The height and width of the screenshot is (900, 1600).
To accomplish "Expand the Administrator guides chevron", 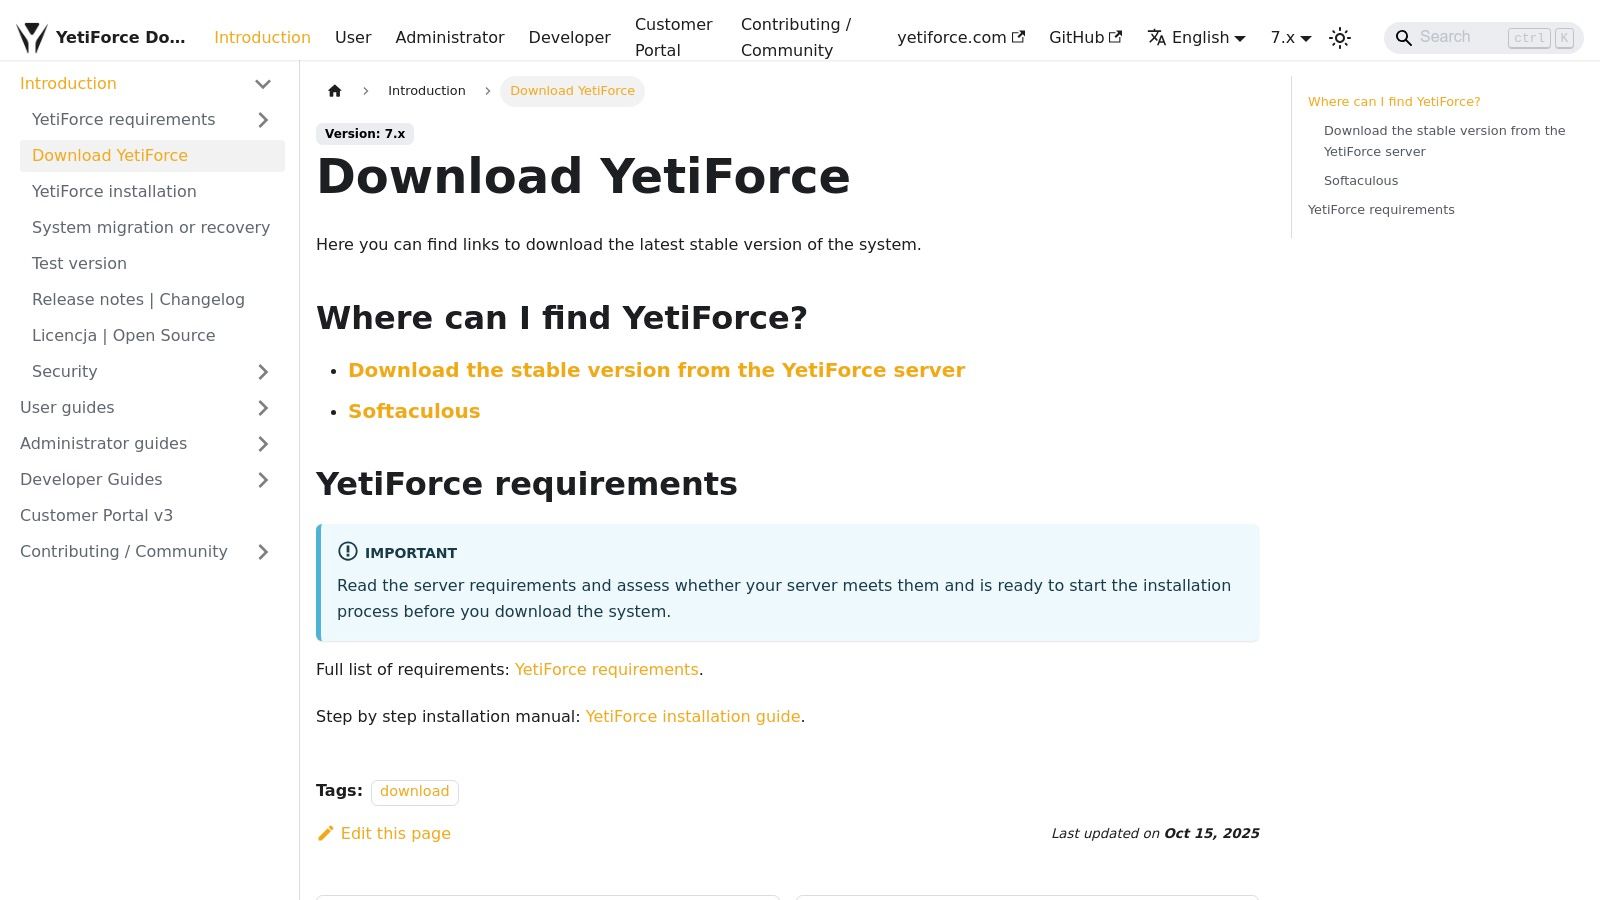I will point(263,443).
